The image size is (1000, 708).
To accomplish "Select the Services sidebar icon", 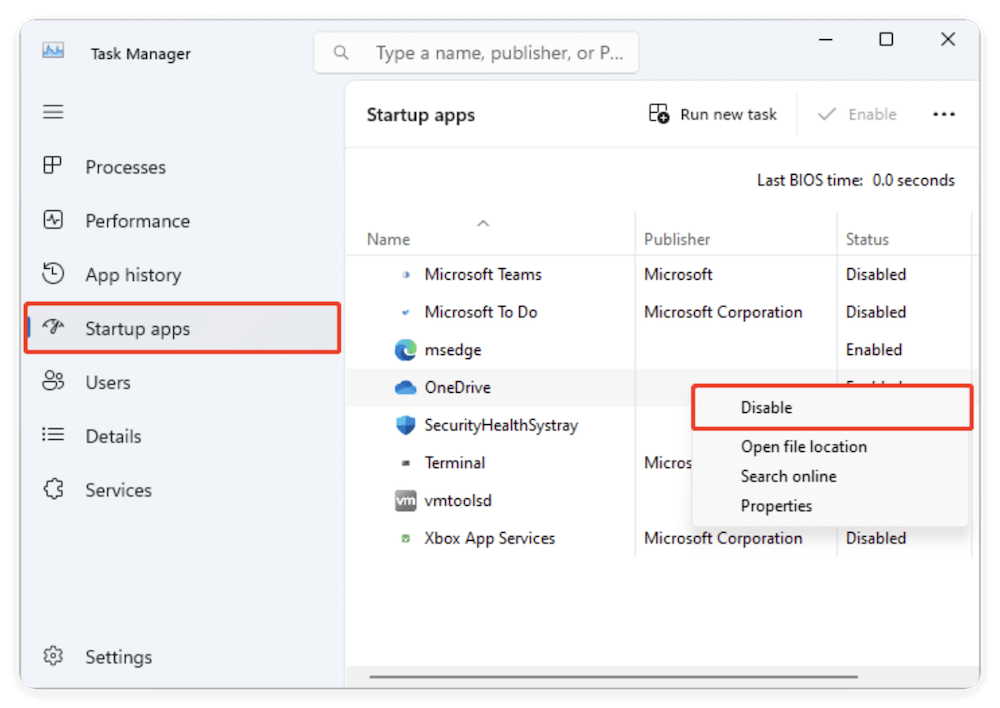I will coord(53,490).
